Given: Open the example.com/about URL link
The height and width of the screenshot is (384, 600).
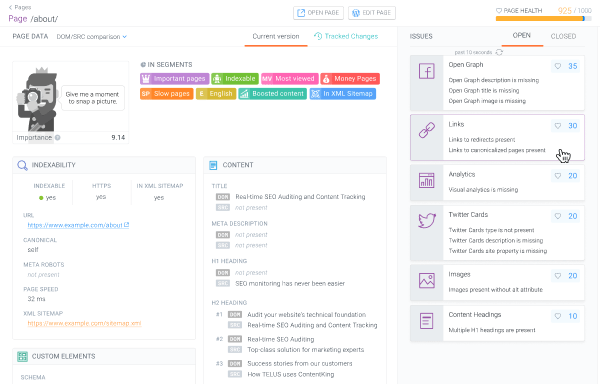Looking at the screenshot, I should (x=78, y=225).
